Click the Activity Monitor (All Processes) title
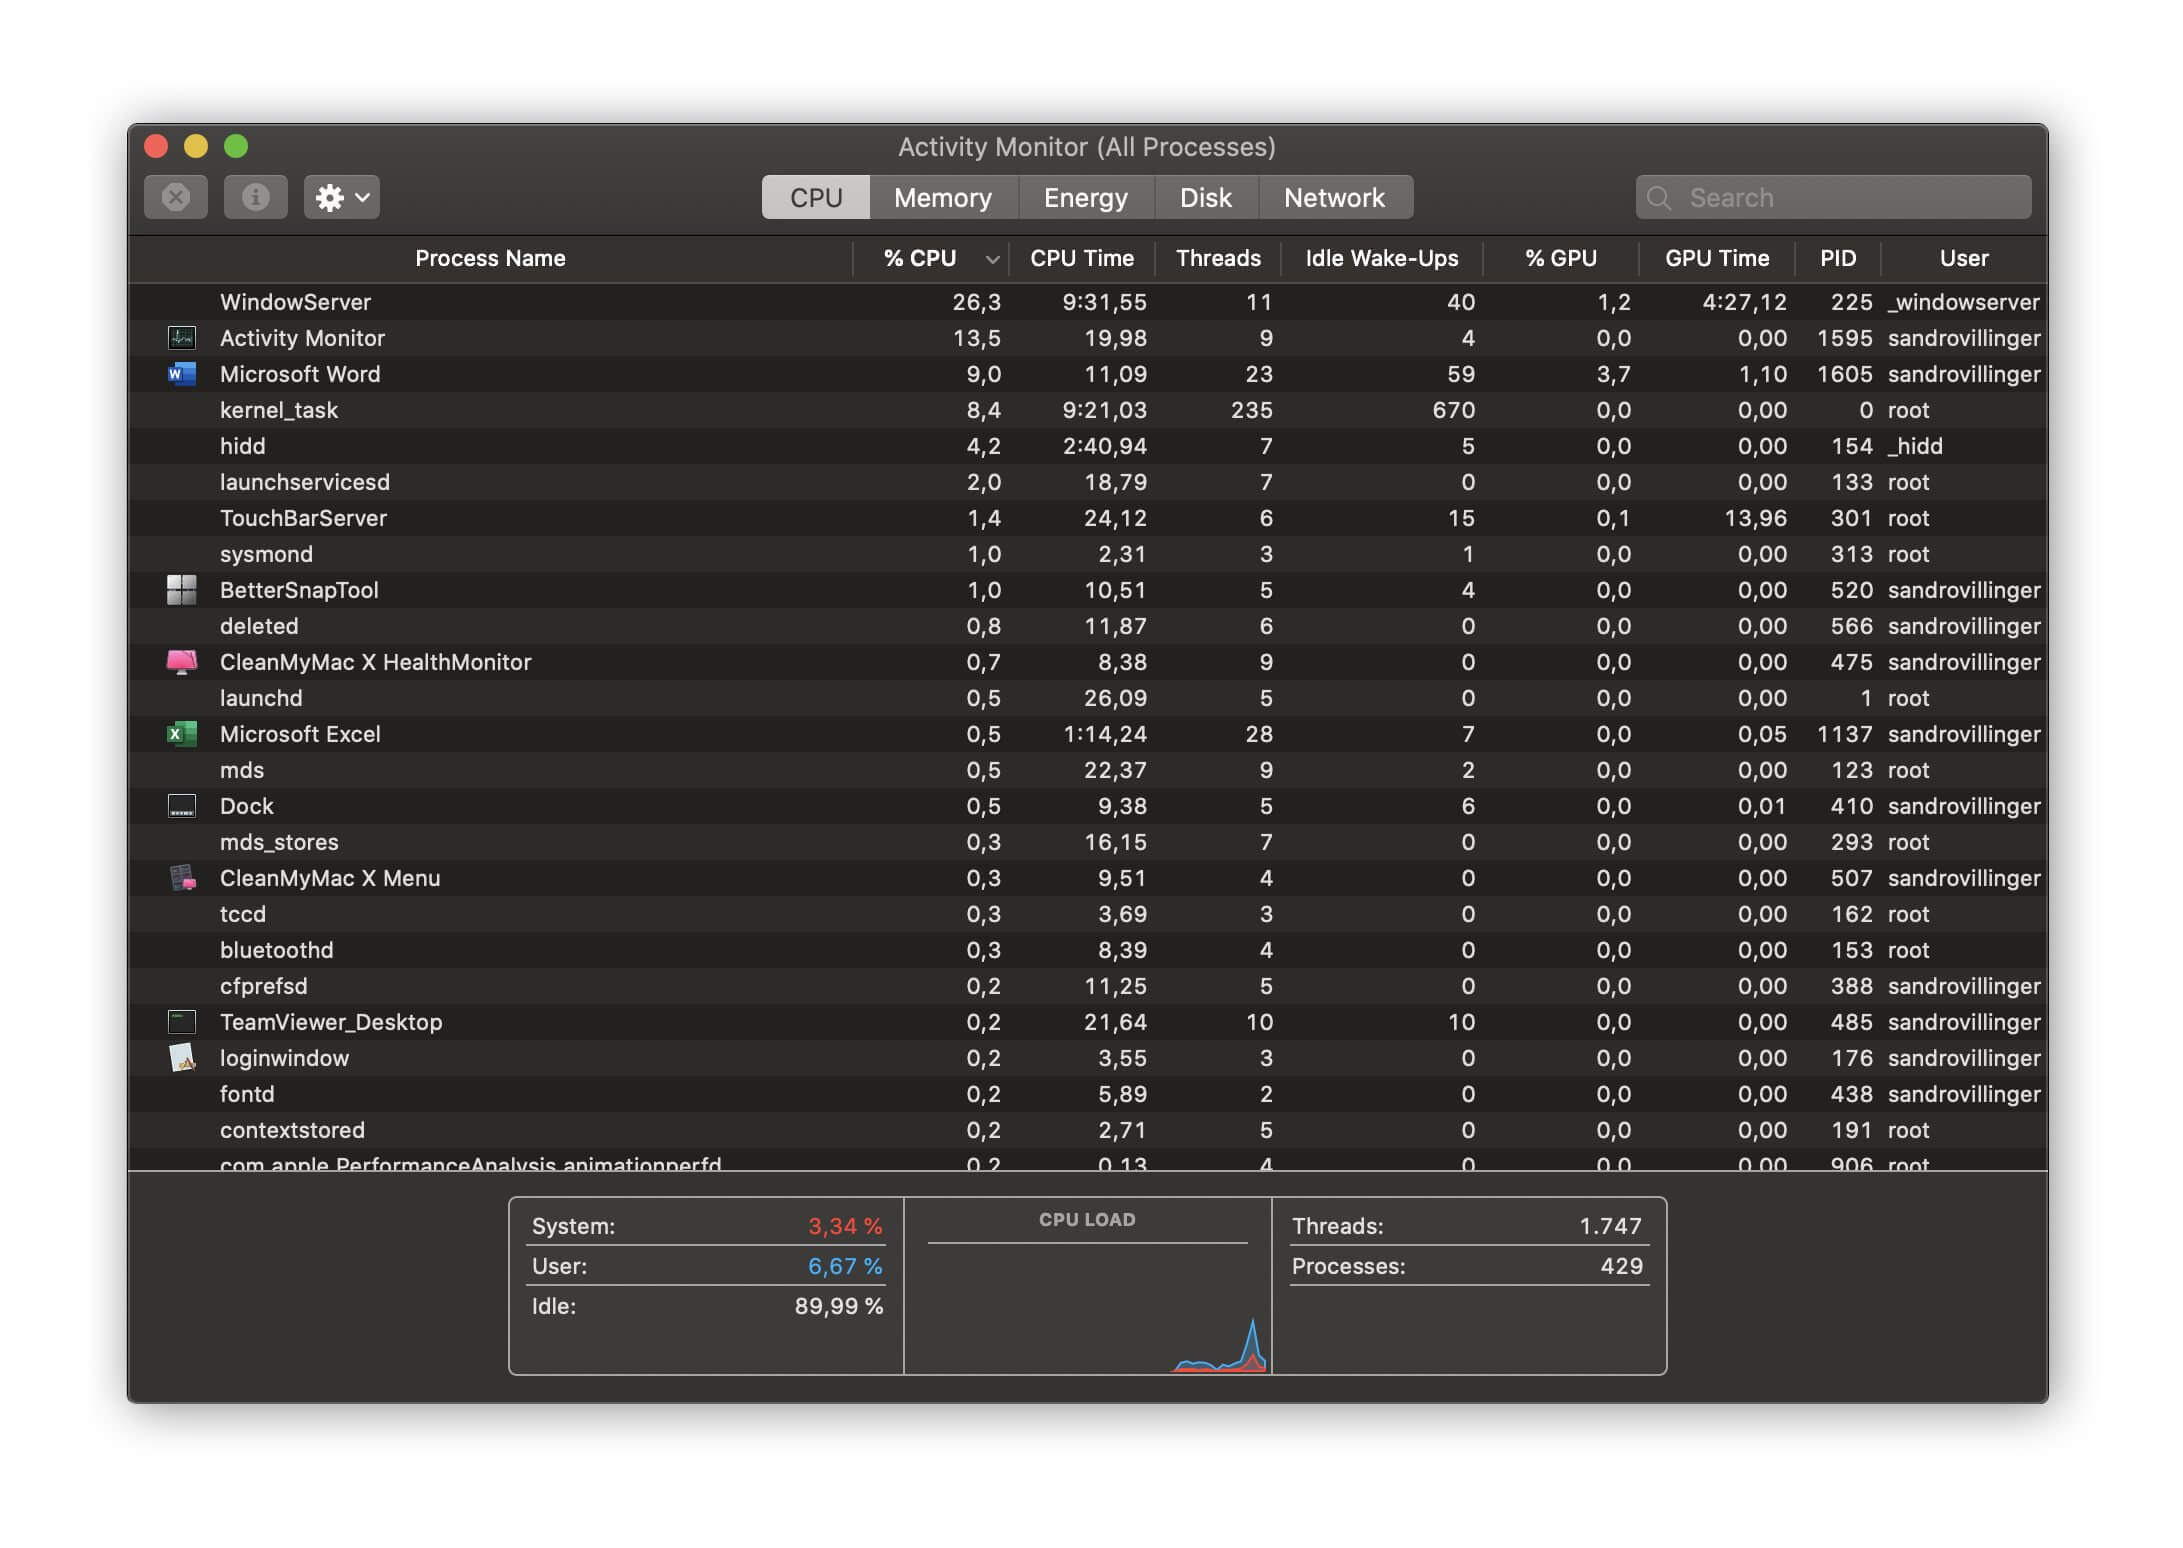2183x1548 pixels. click(1086, 147)
